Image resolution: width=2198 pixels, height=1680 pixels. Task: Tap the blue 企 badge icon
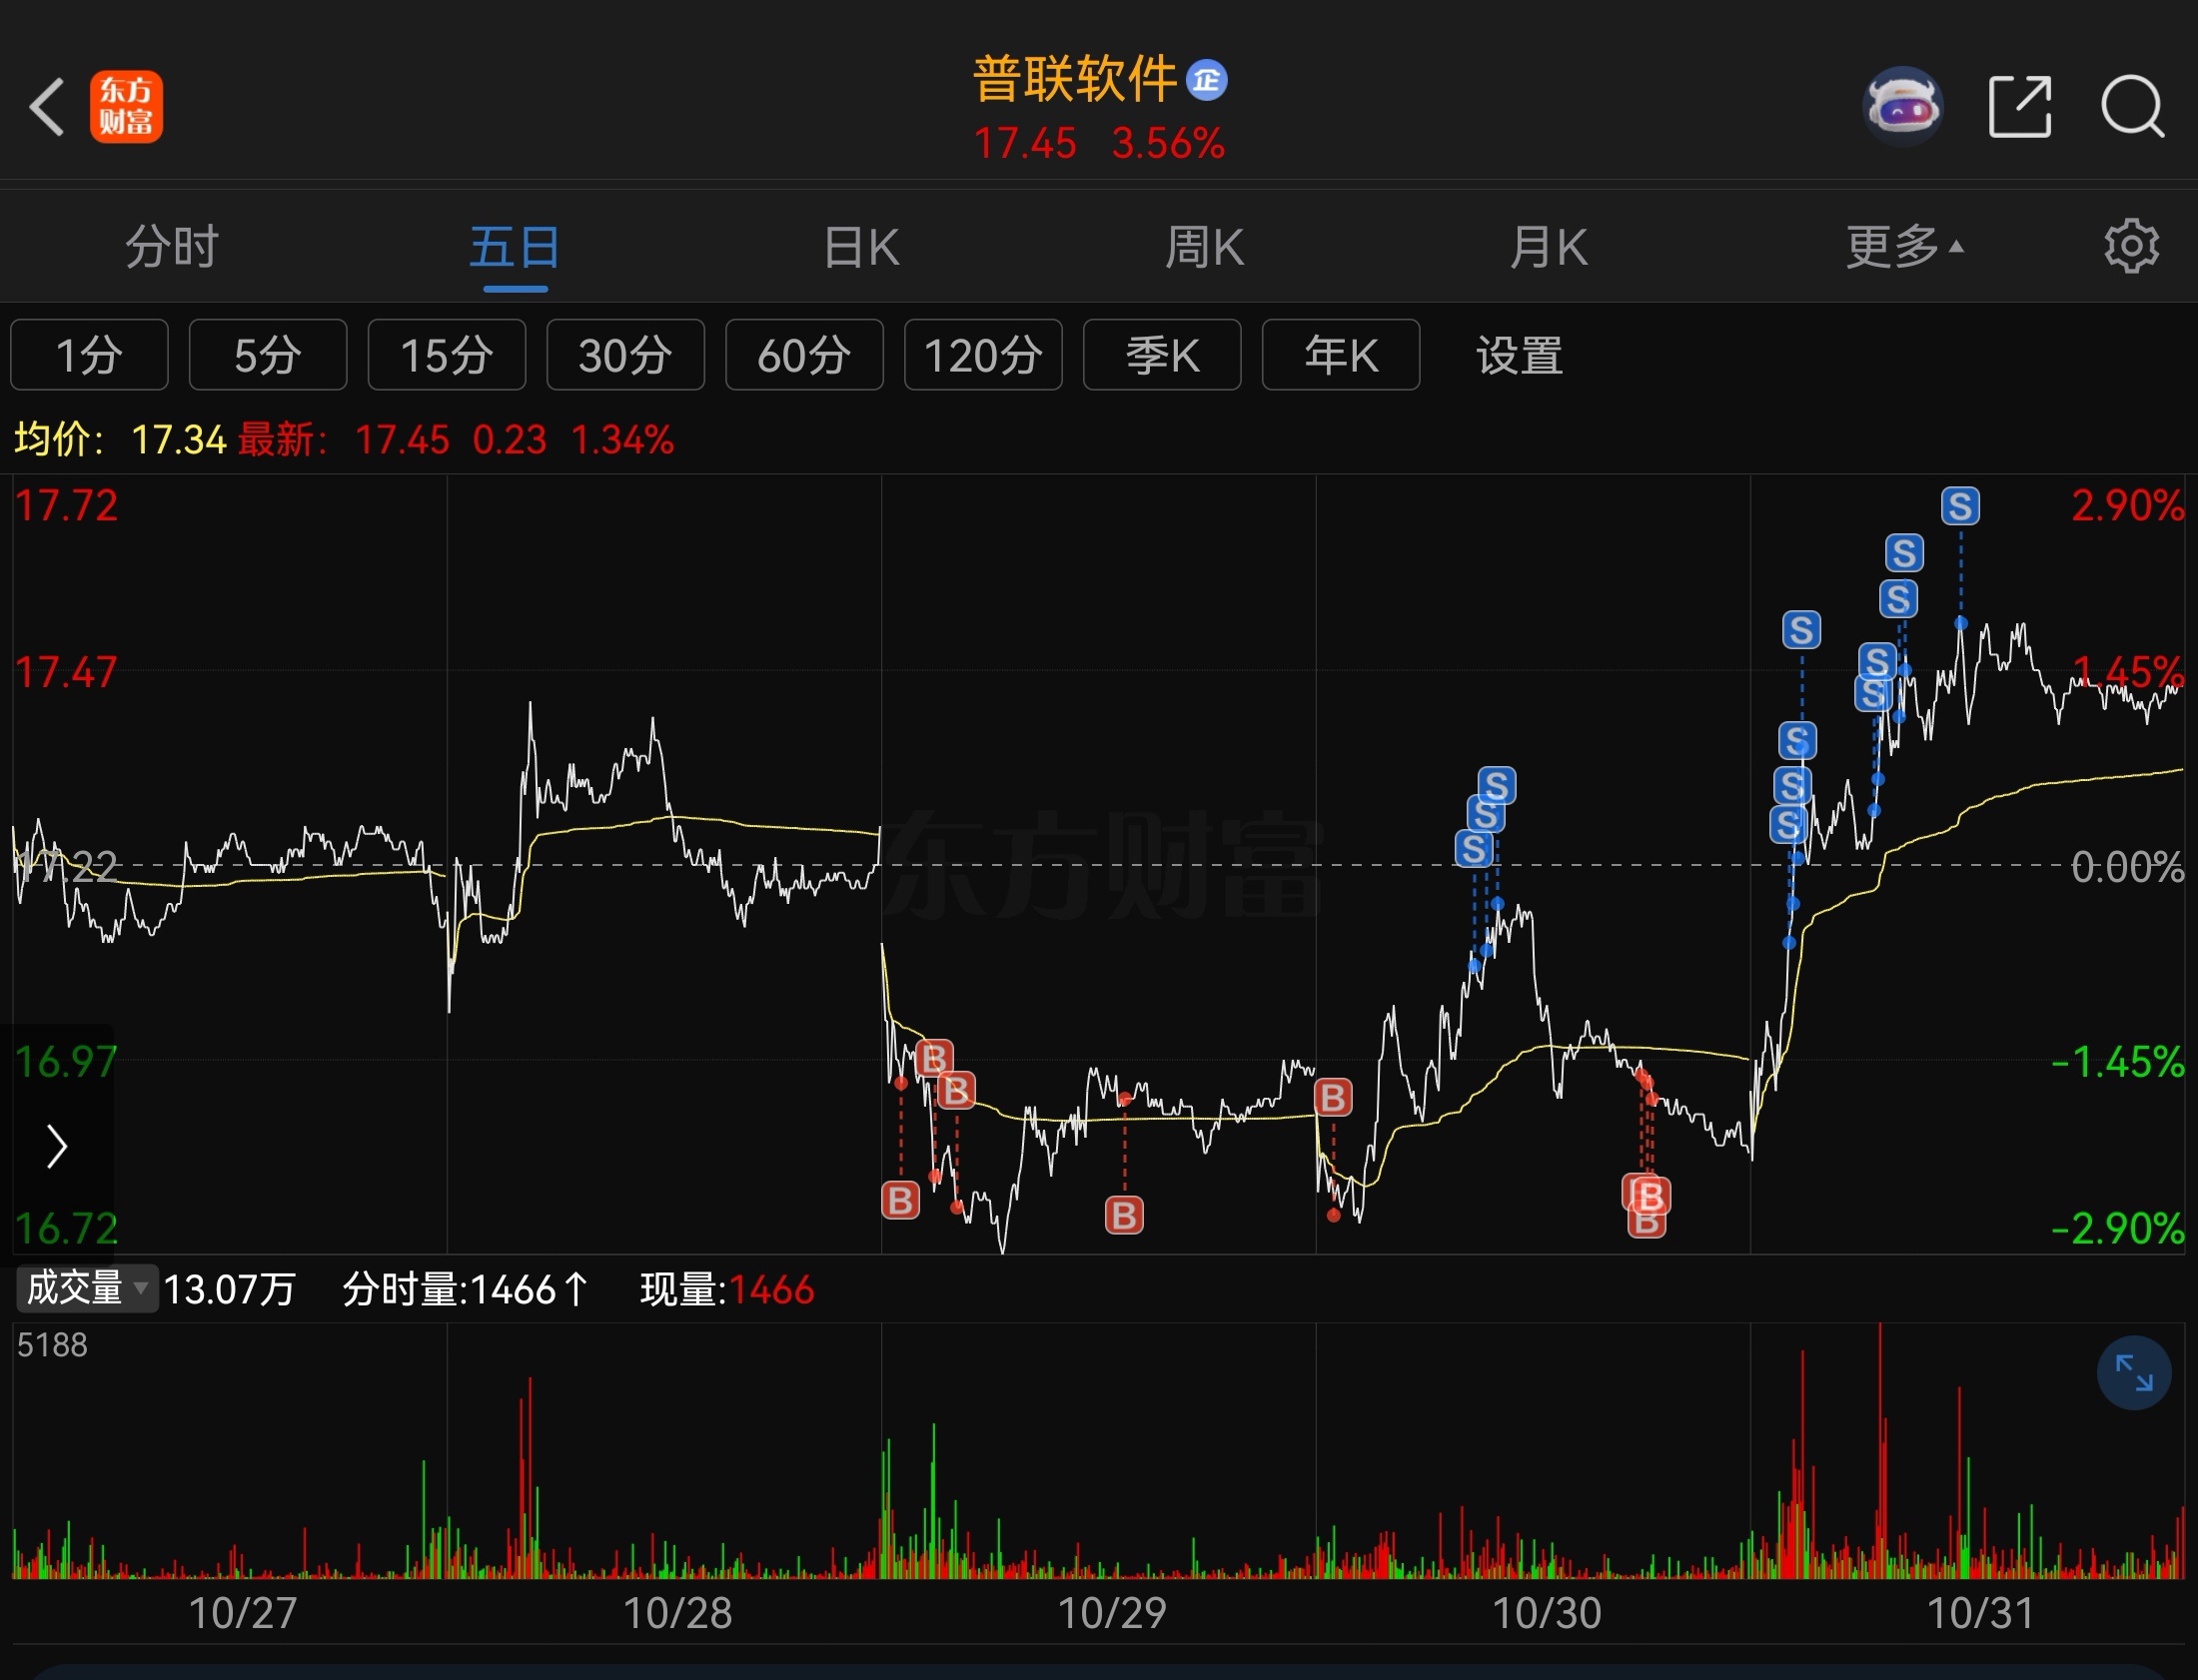(x=1206, y=80)
